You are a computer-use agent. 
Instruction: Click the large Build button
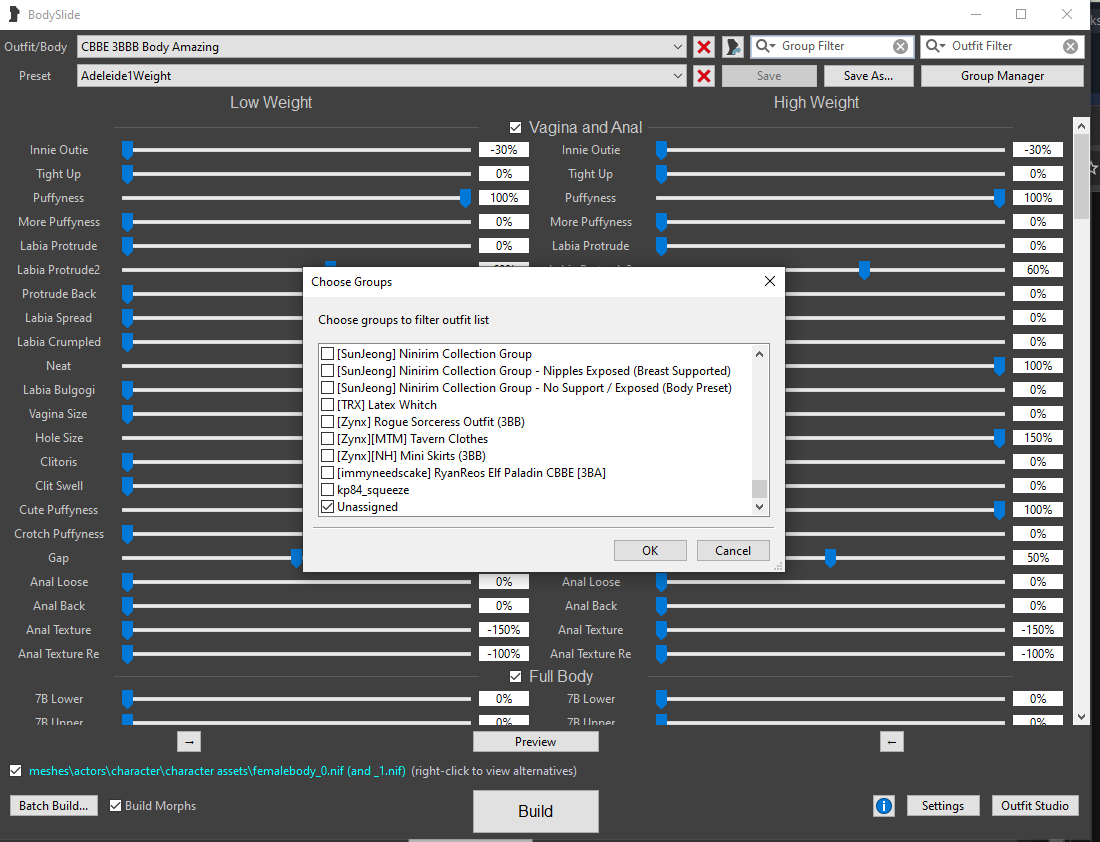tap(535, 811)
